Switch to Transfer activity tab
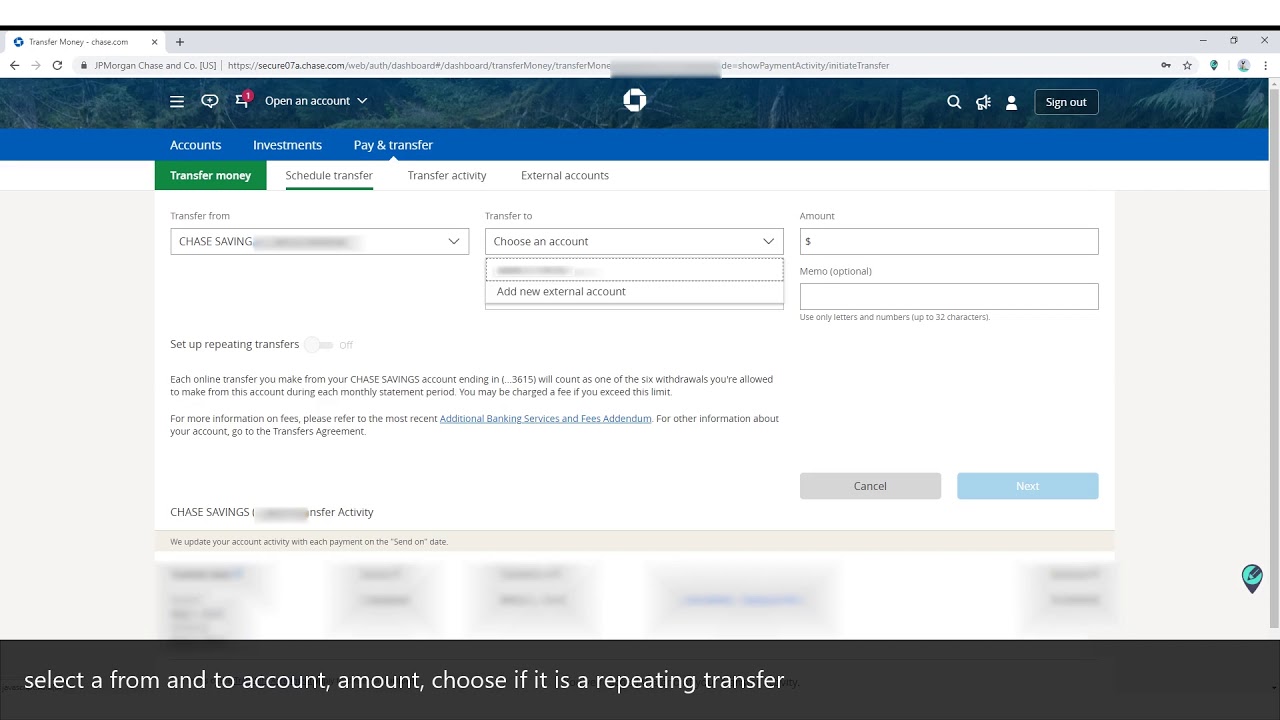The width and height of the screenshot is (1280, 720). (x=447, y=175)
